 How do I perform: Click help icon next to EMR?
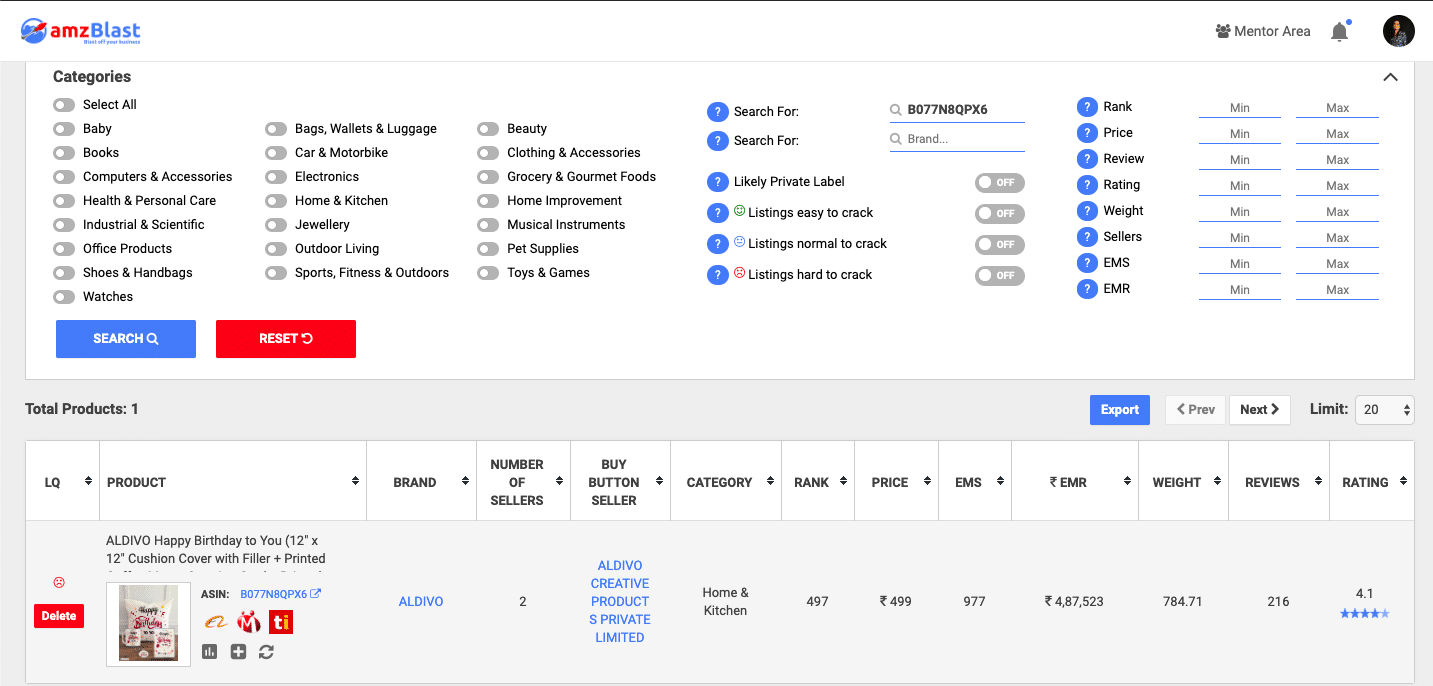tap(1087, 289)
